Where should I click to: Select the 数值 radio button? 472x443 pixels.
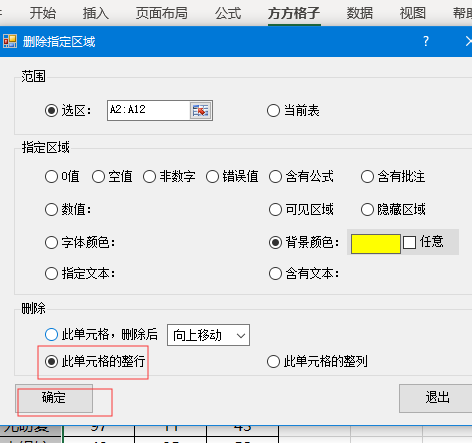pos(51,210)
